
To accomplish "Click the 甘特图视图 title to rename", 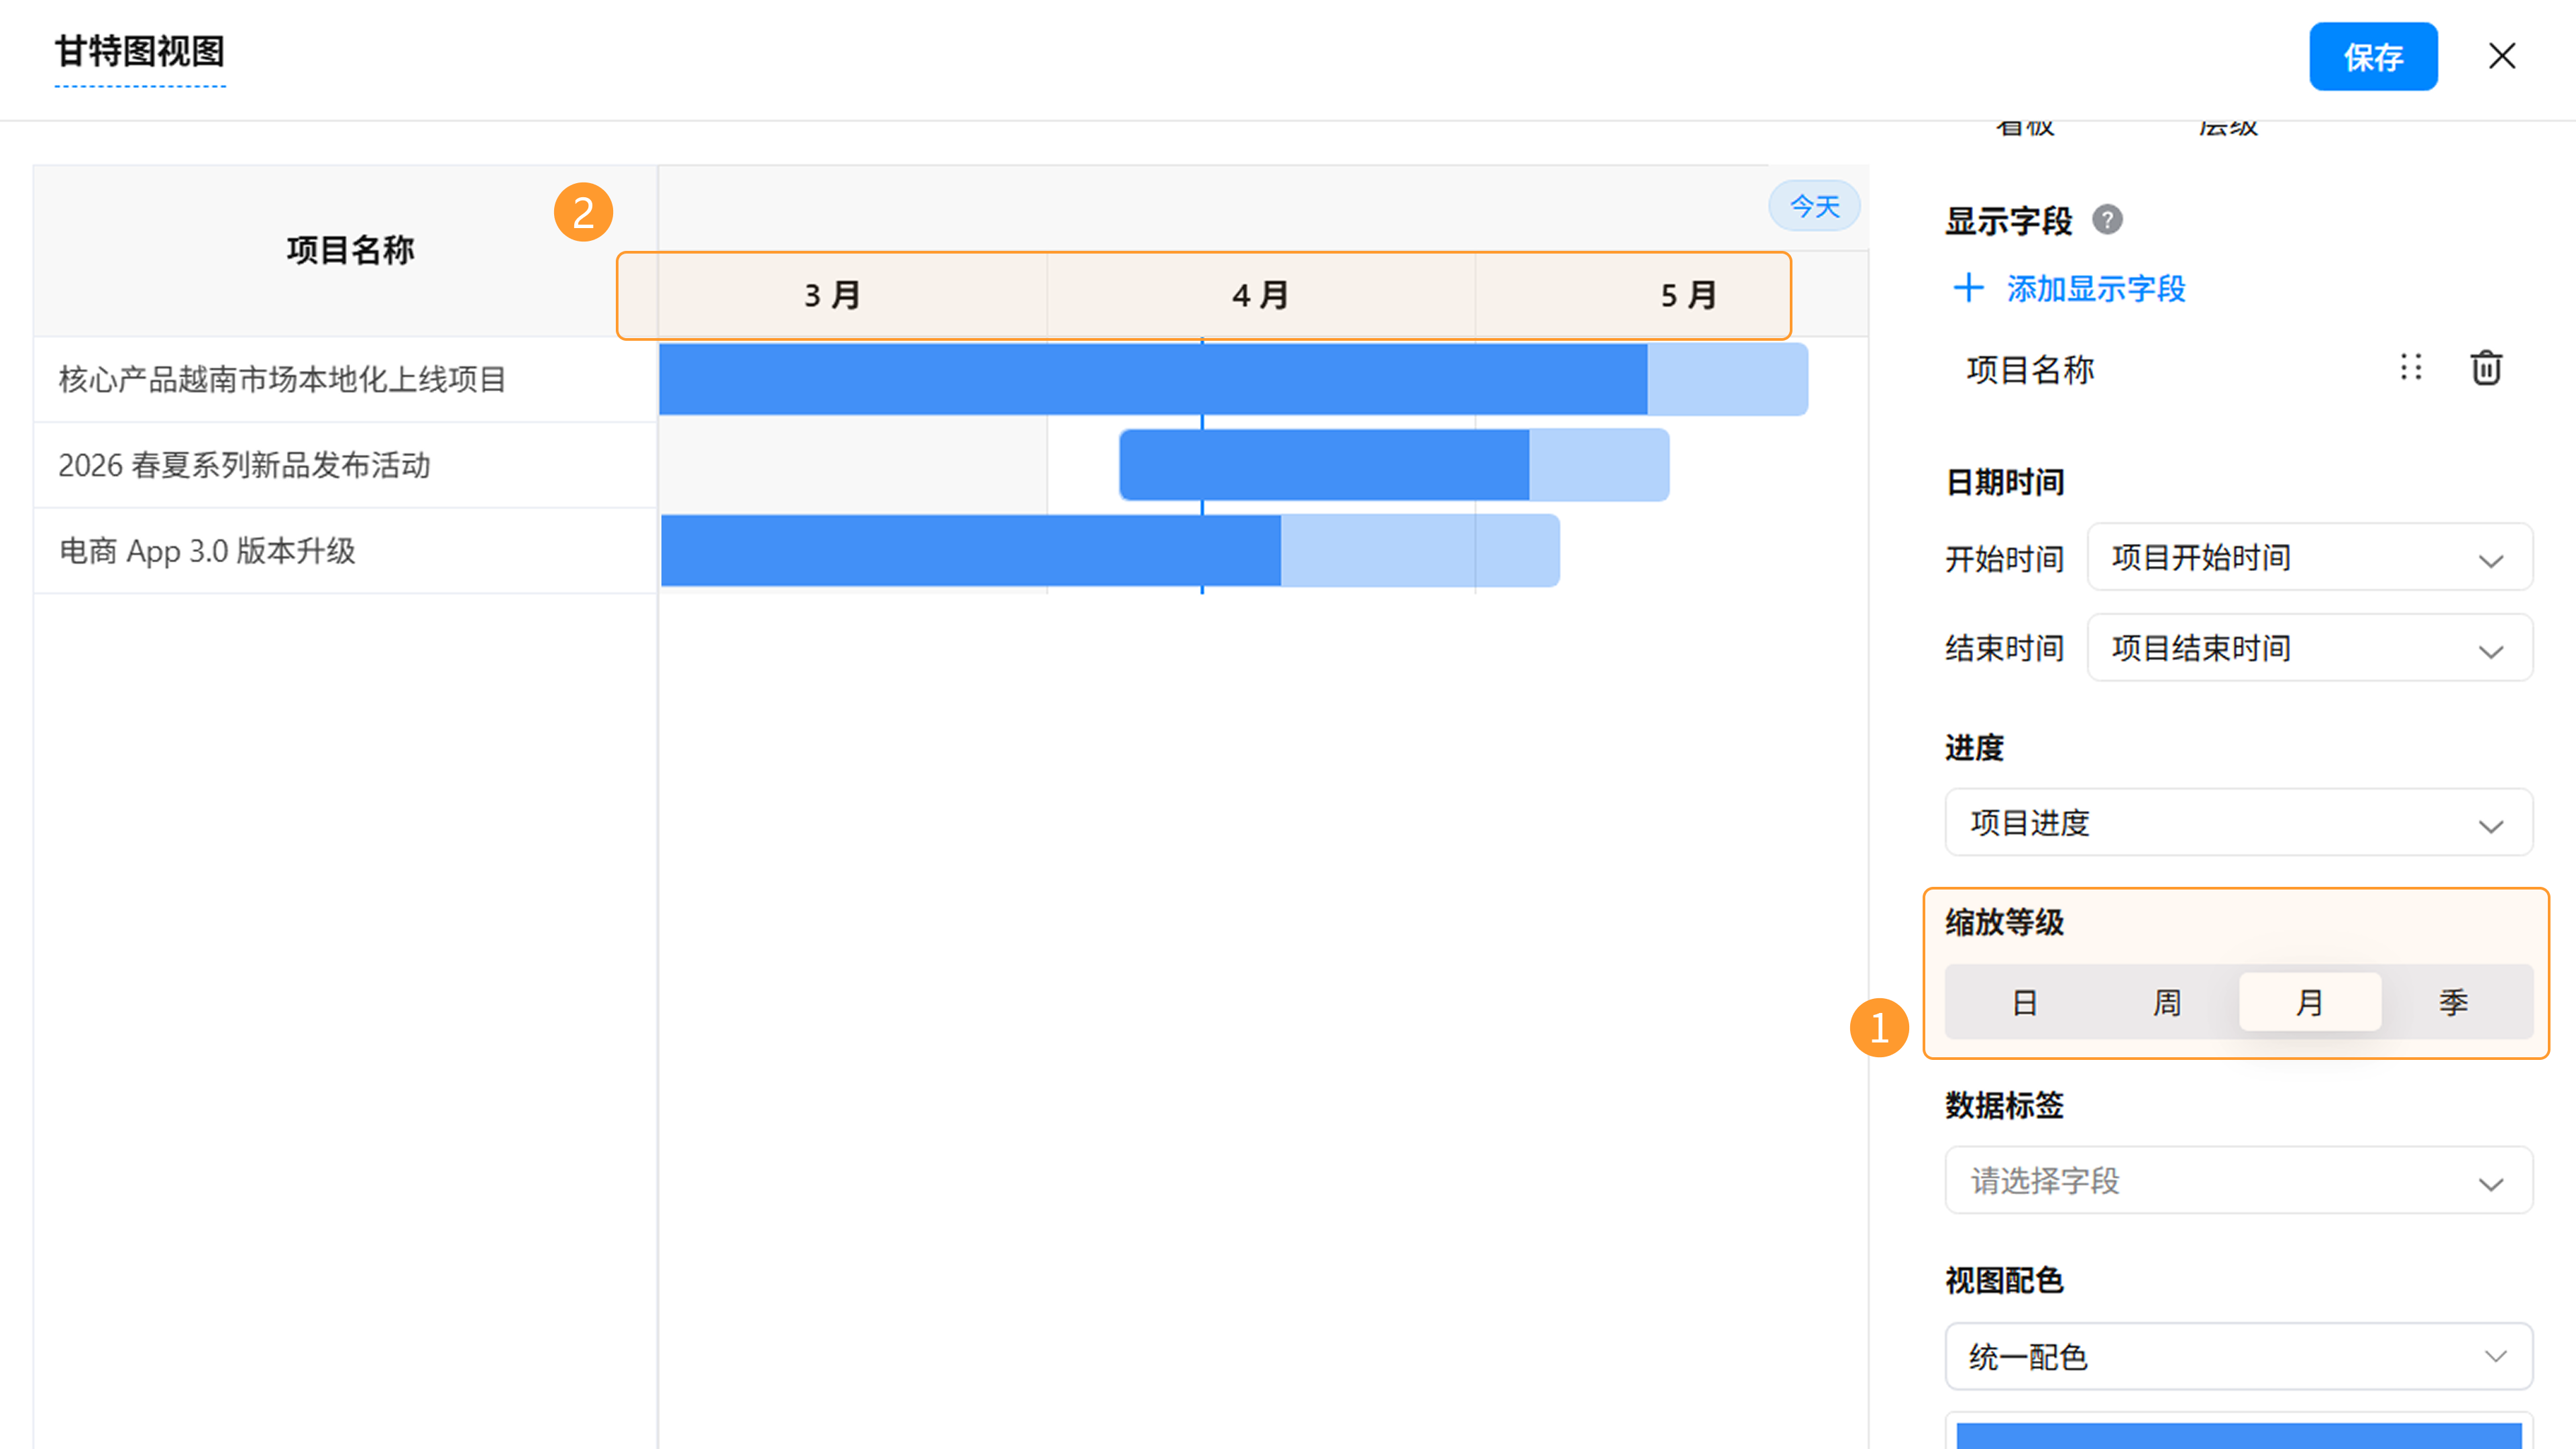I will (140, 52).
